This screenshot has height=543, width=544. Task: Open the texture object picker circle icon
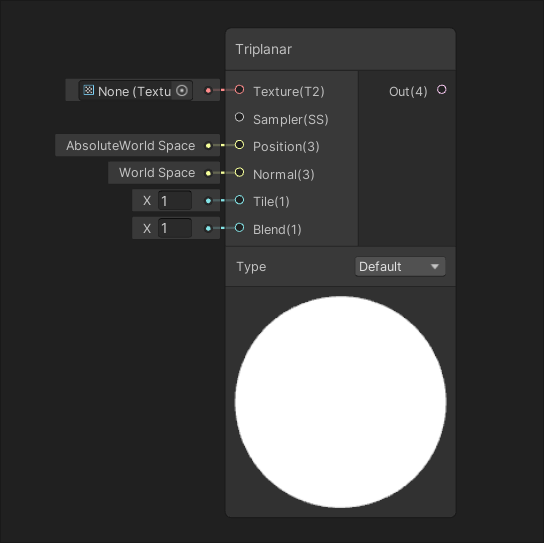tap(182, 91)
